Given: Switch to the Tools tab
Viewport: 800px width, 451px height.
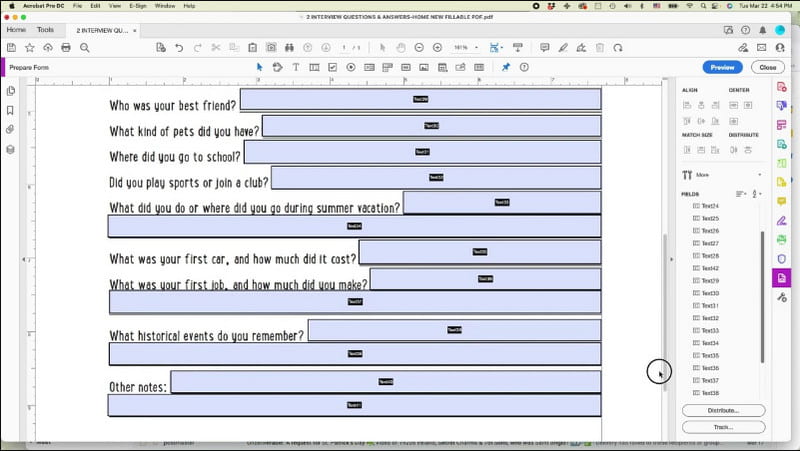Looking at the screenshot, I should click(x=46, y=29).
